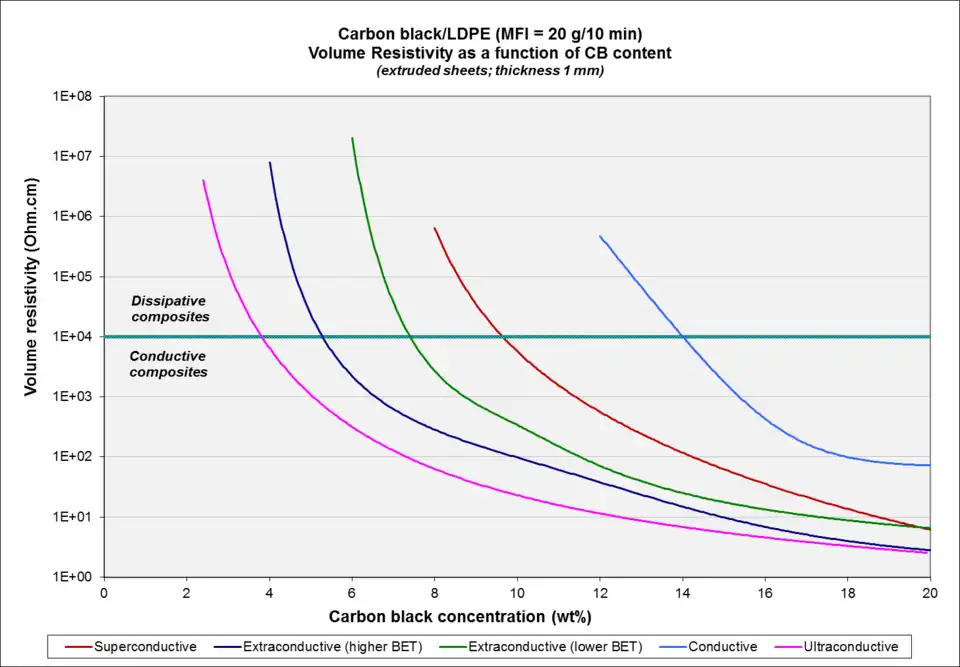Click the Ultraconductive legend entry
960x667 pixels.
850,647
